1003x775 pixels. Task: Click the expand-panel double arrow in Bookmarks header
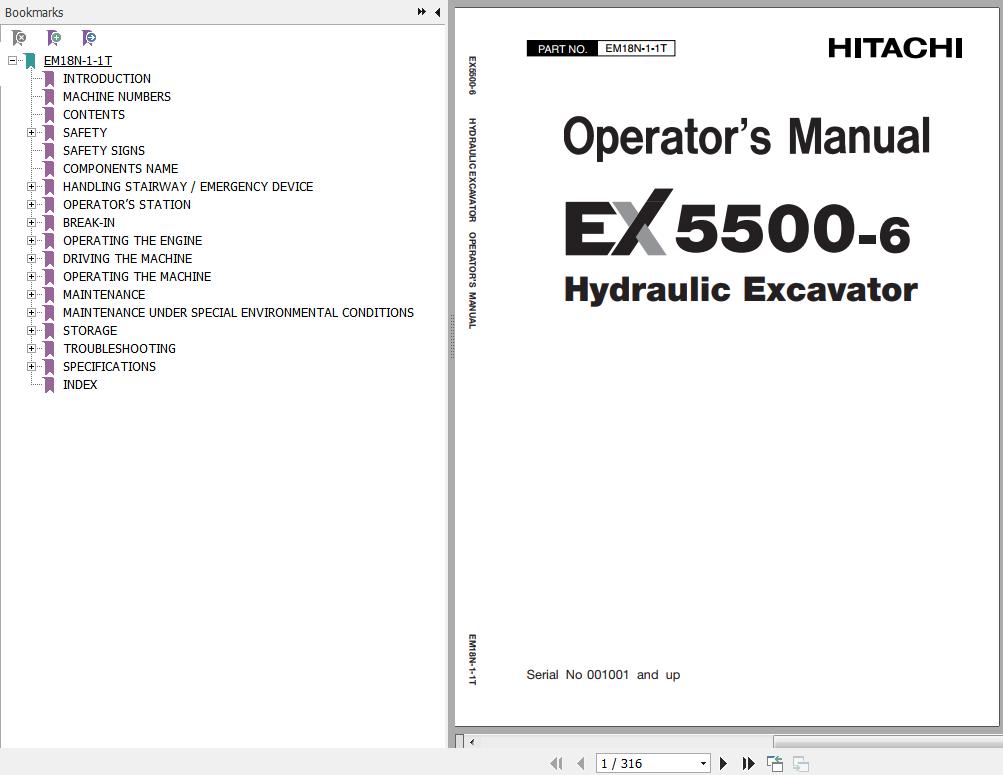422,12
